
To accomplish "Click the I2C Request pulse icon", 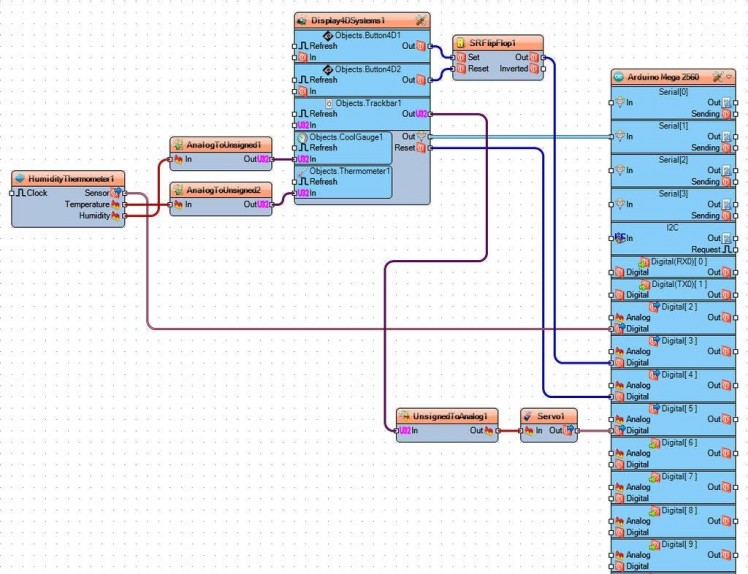I will 727,250.
